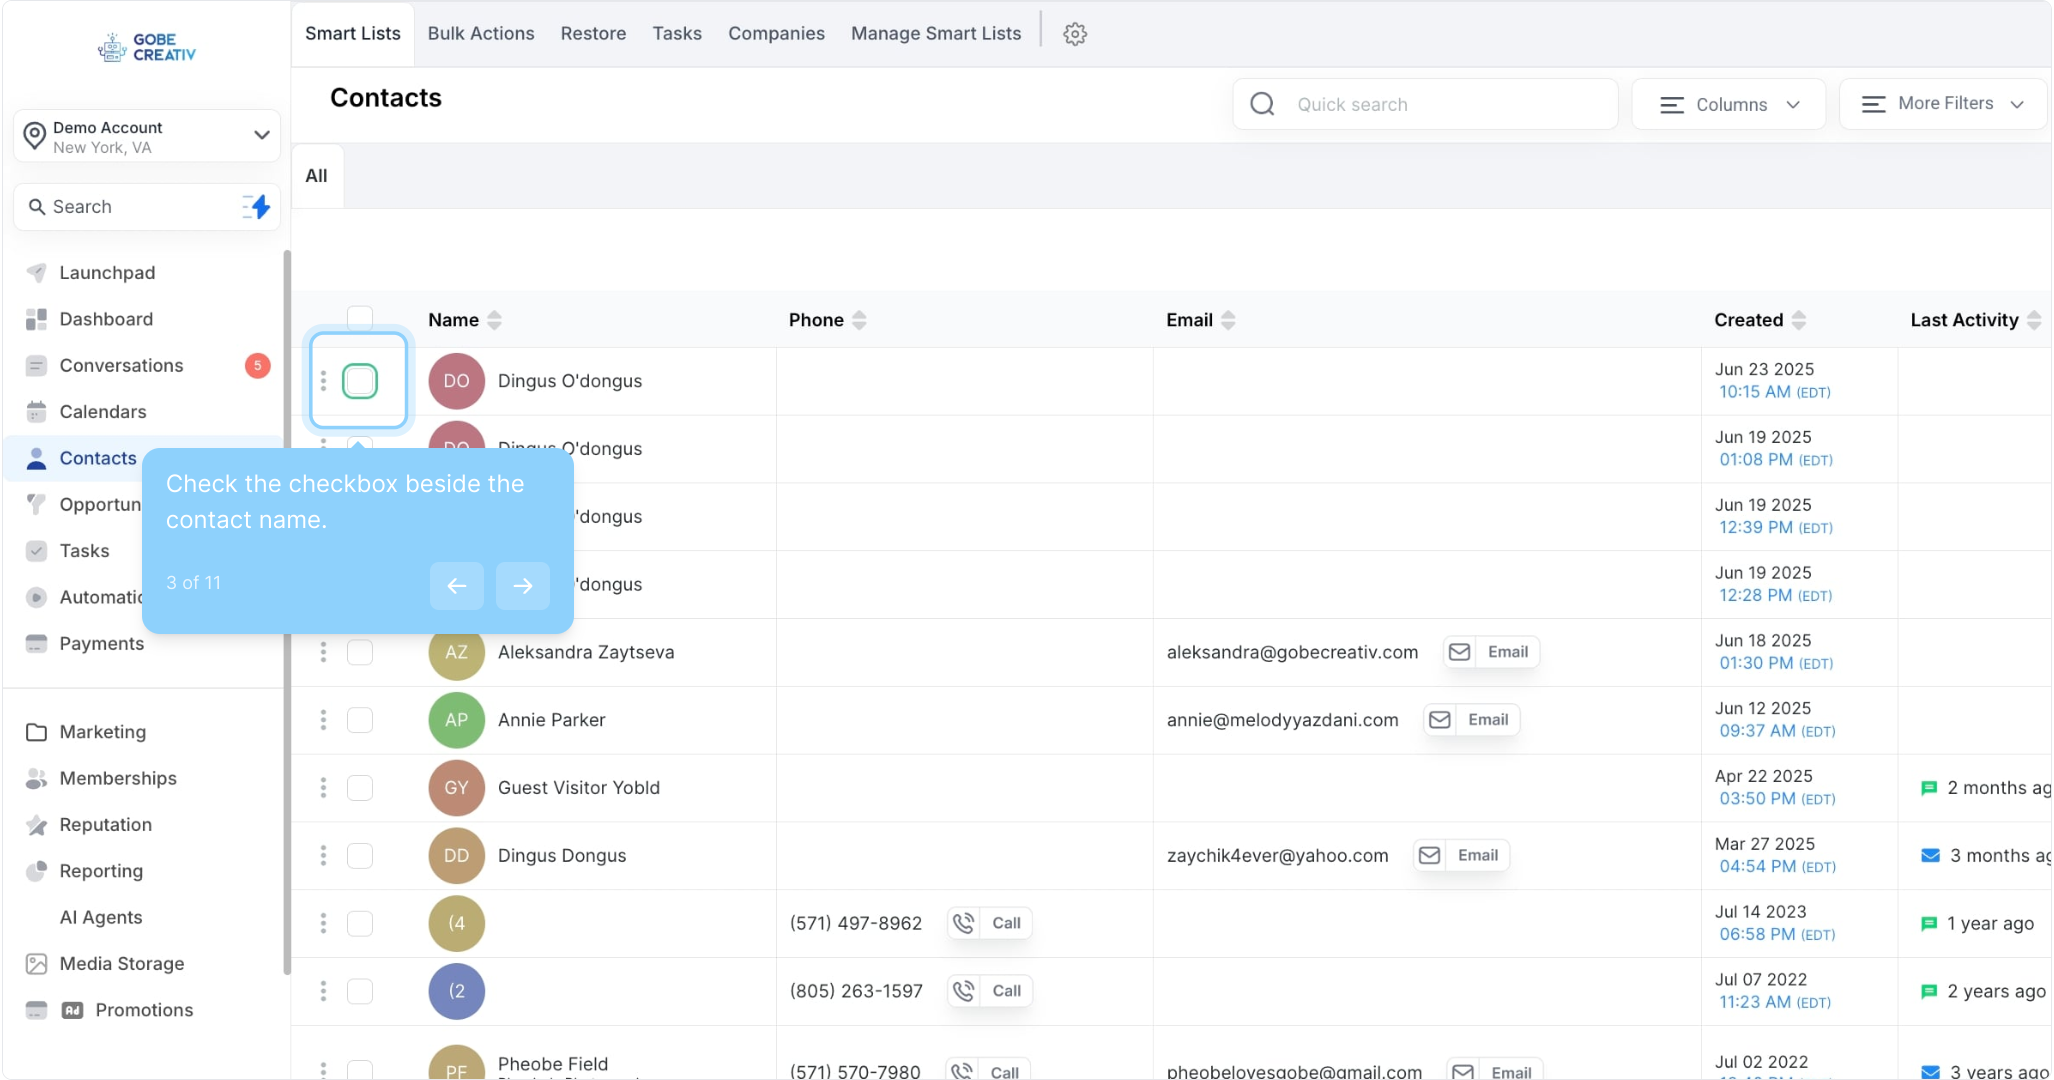Click the lightning bolt quick actions icon

[258, 207]
